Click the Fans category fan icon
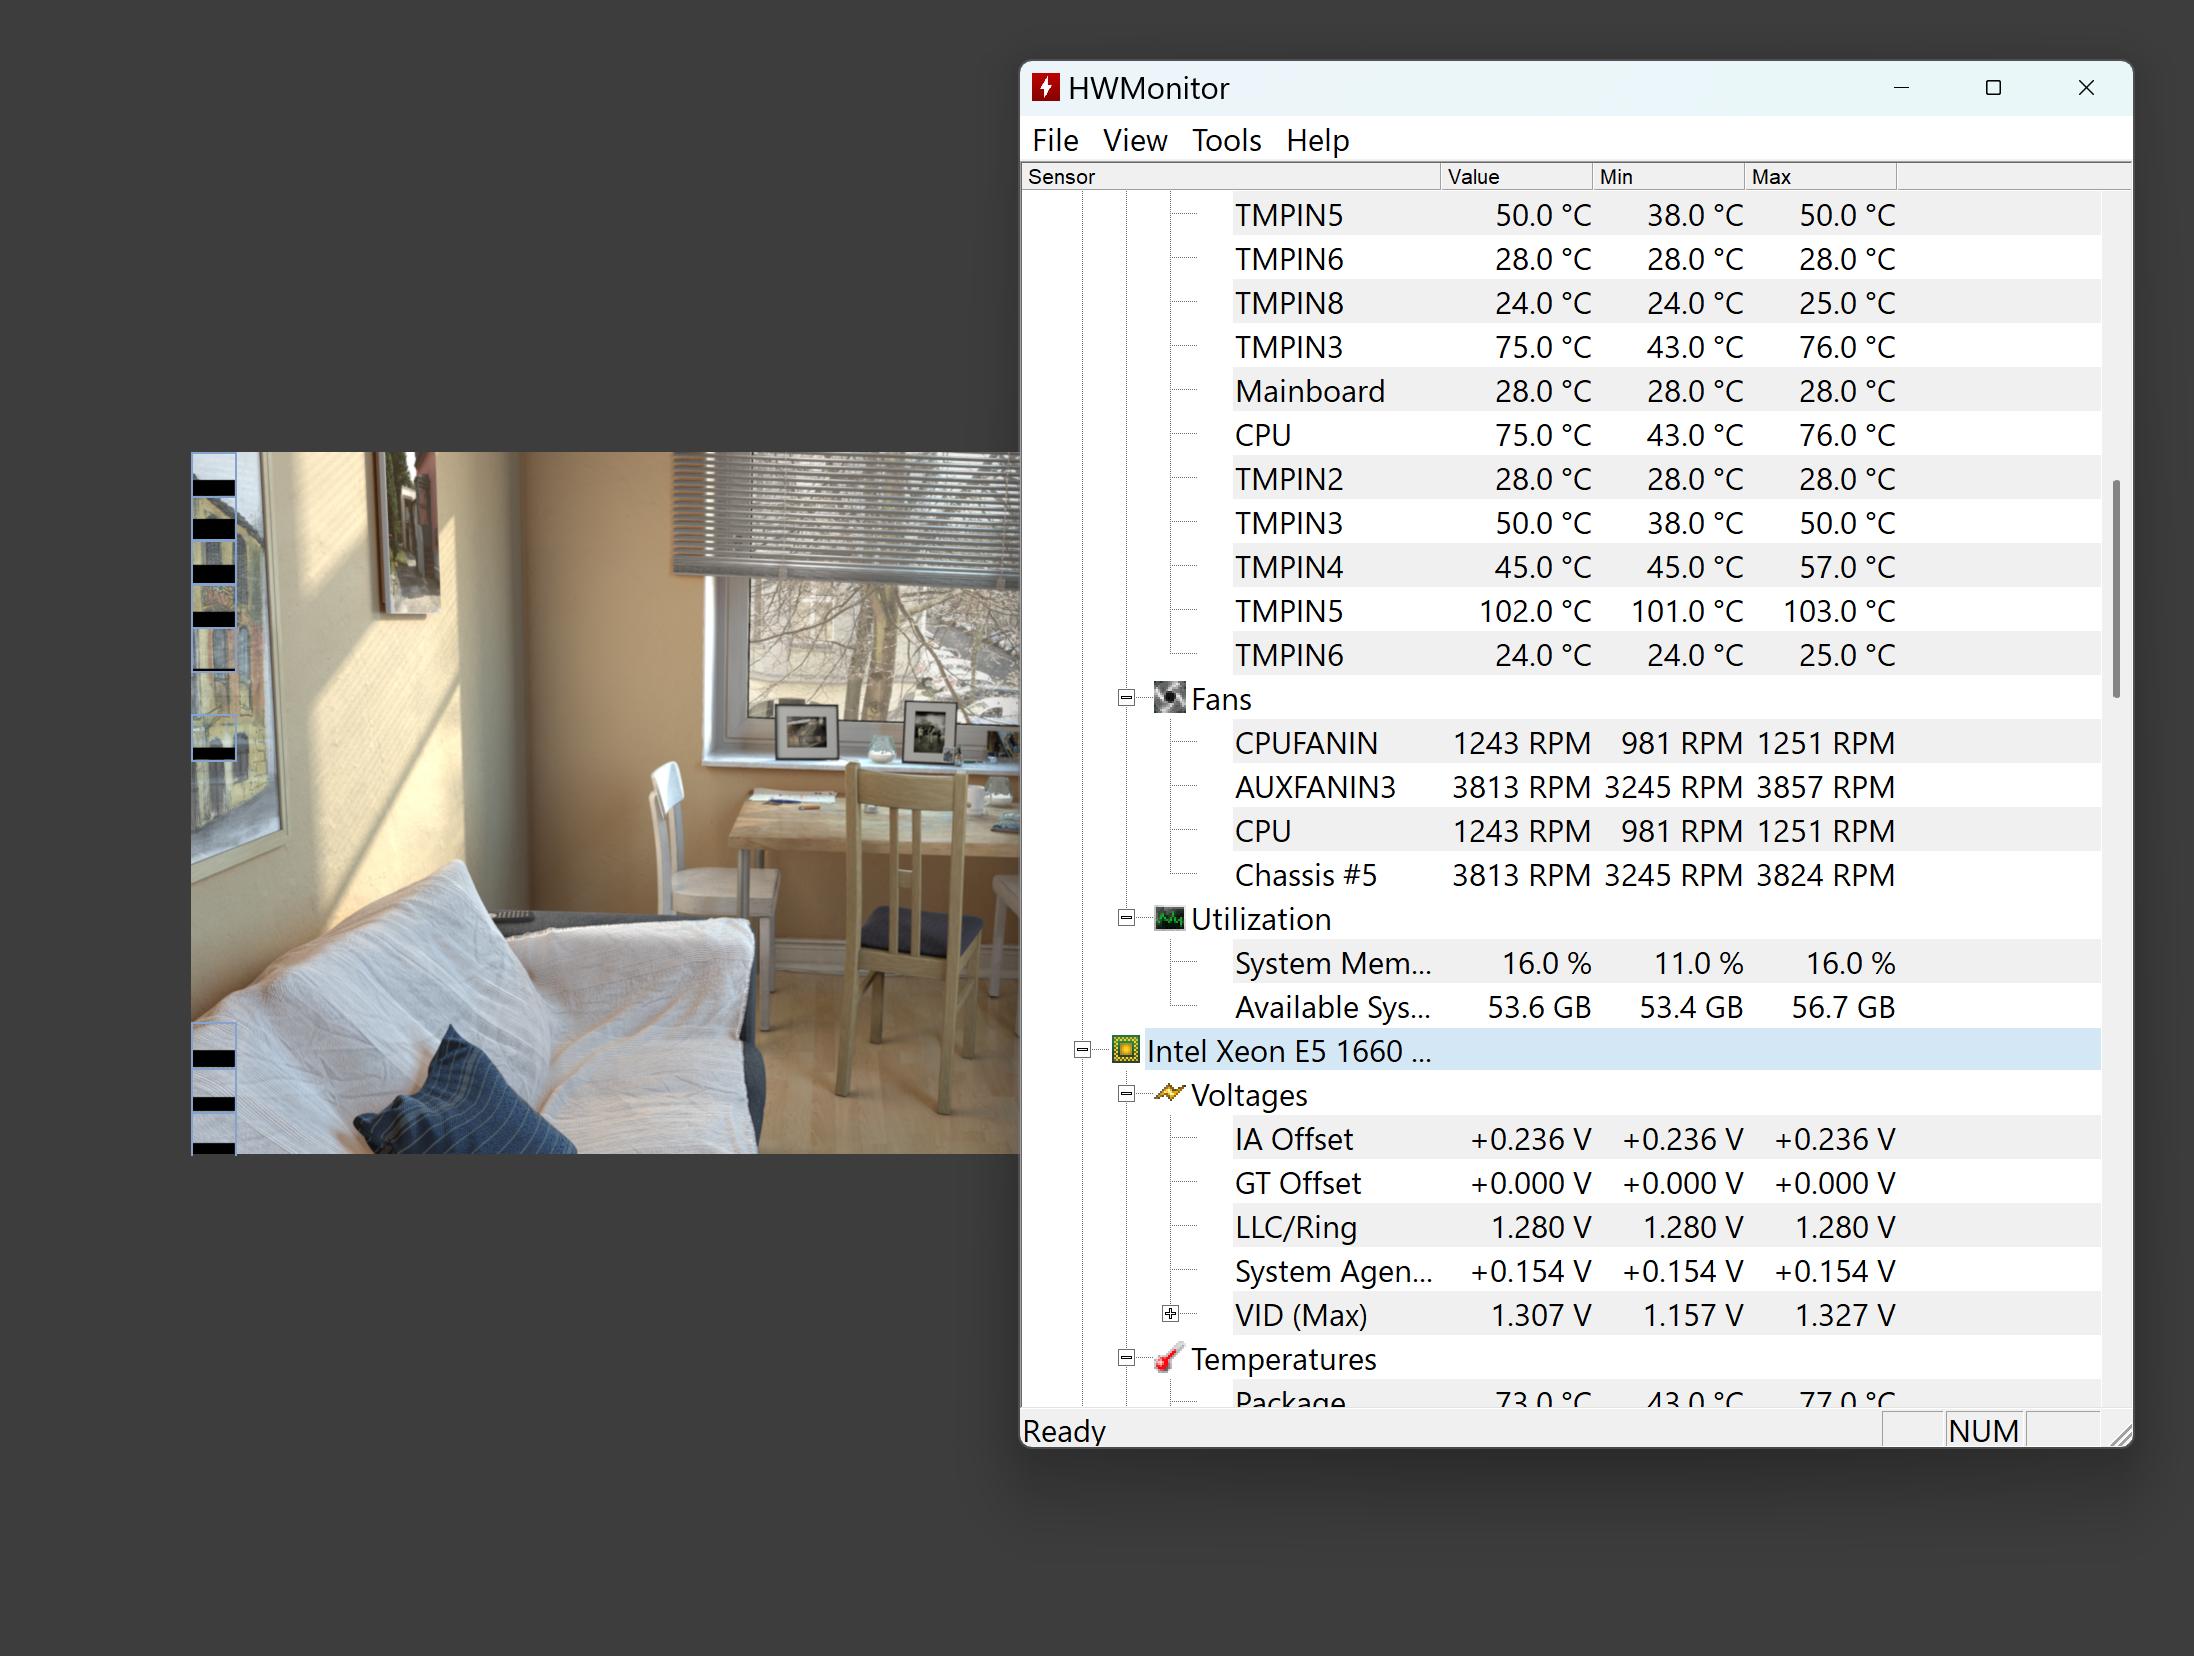2194x1656 pixels. (x=1168, y=698)
